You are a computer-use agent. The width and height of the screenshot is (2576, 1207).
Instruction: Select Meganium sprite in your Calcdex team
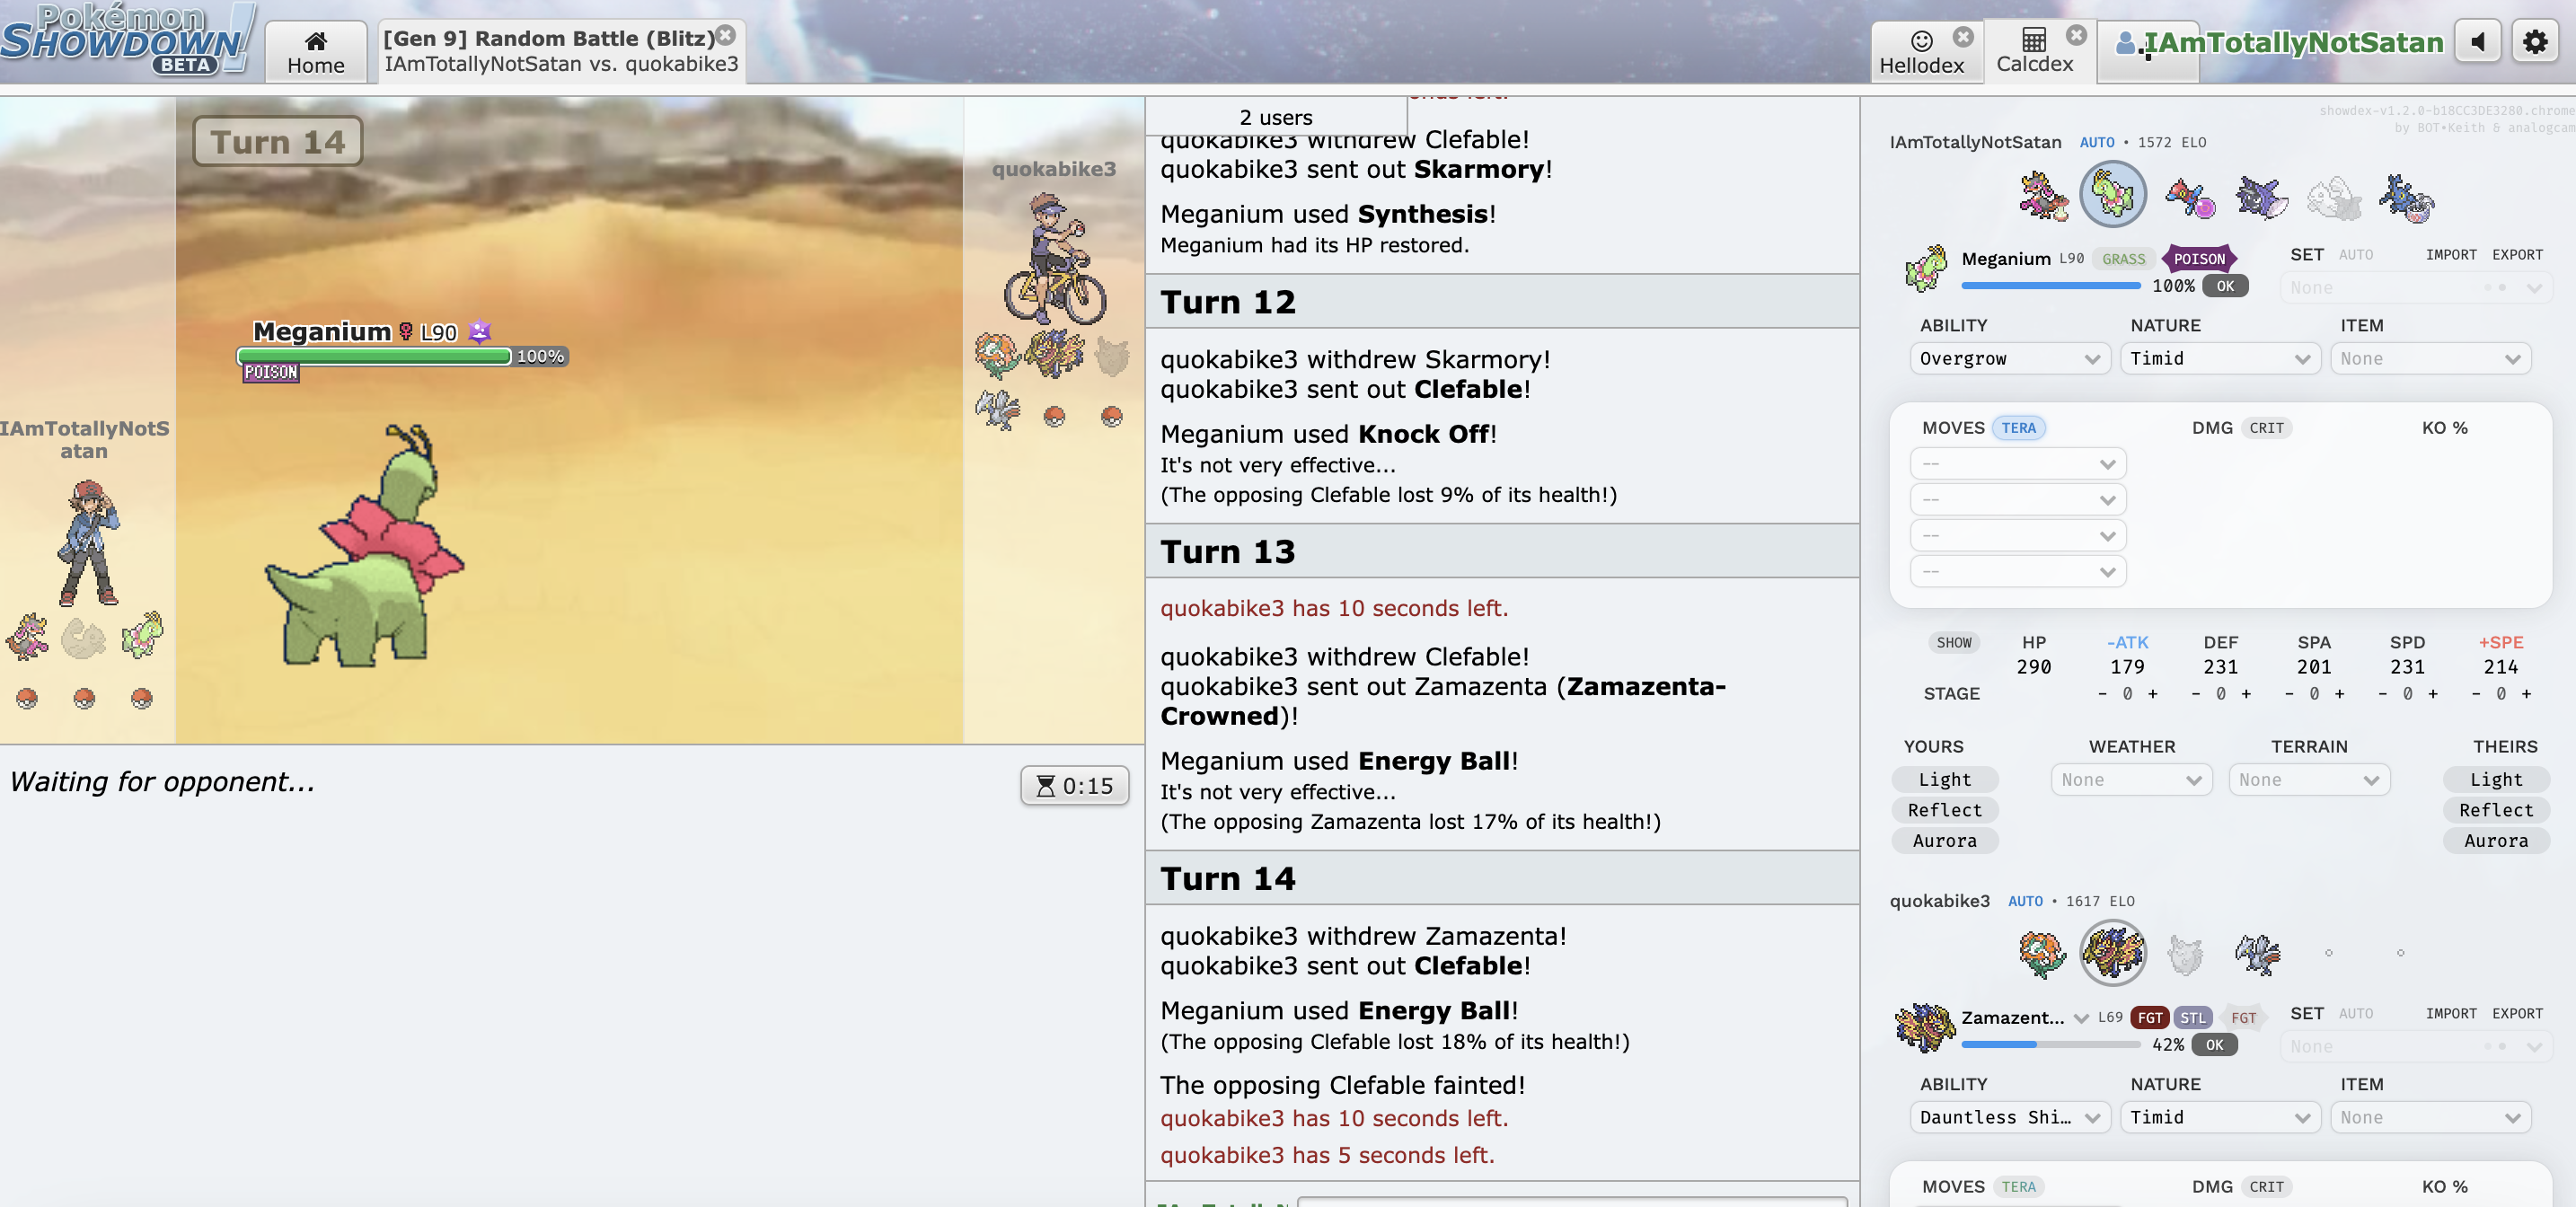pos(2112,195)
